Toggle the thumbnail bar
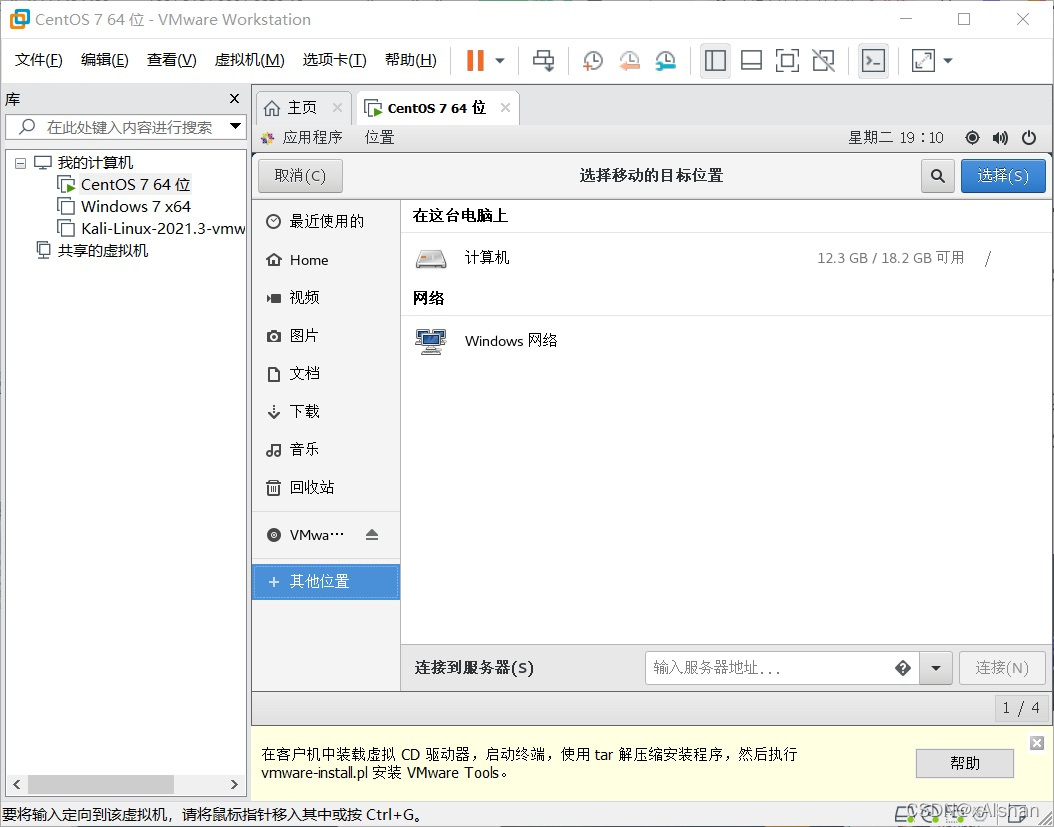Screen dimensions: 1054x827 (x=751, y=60)
